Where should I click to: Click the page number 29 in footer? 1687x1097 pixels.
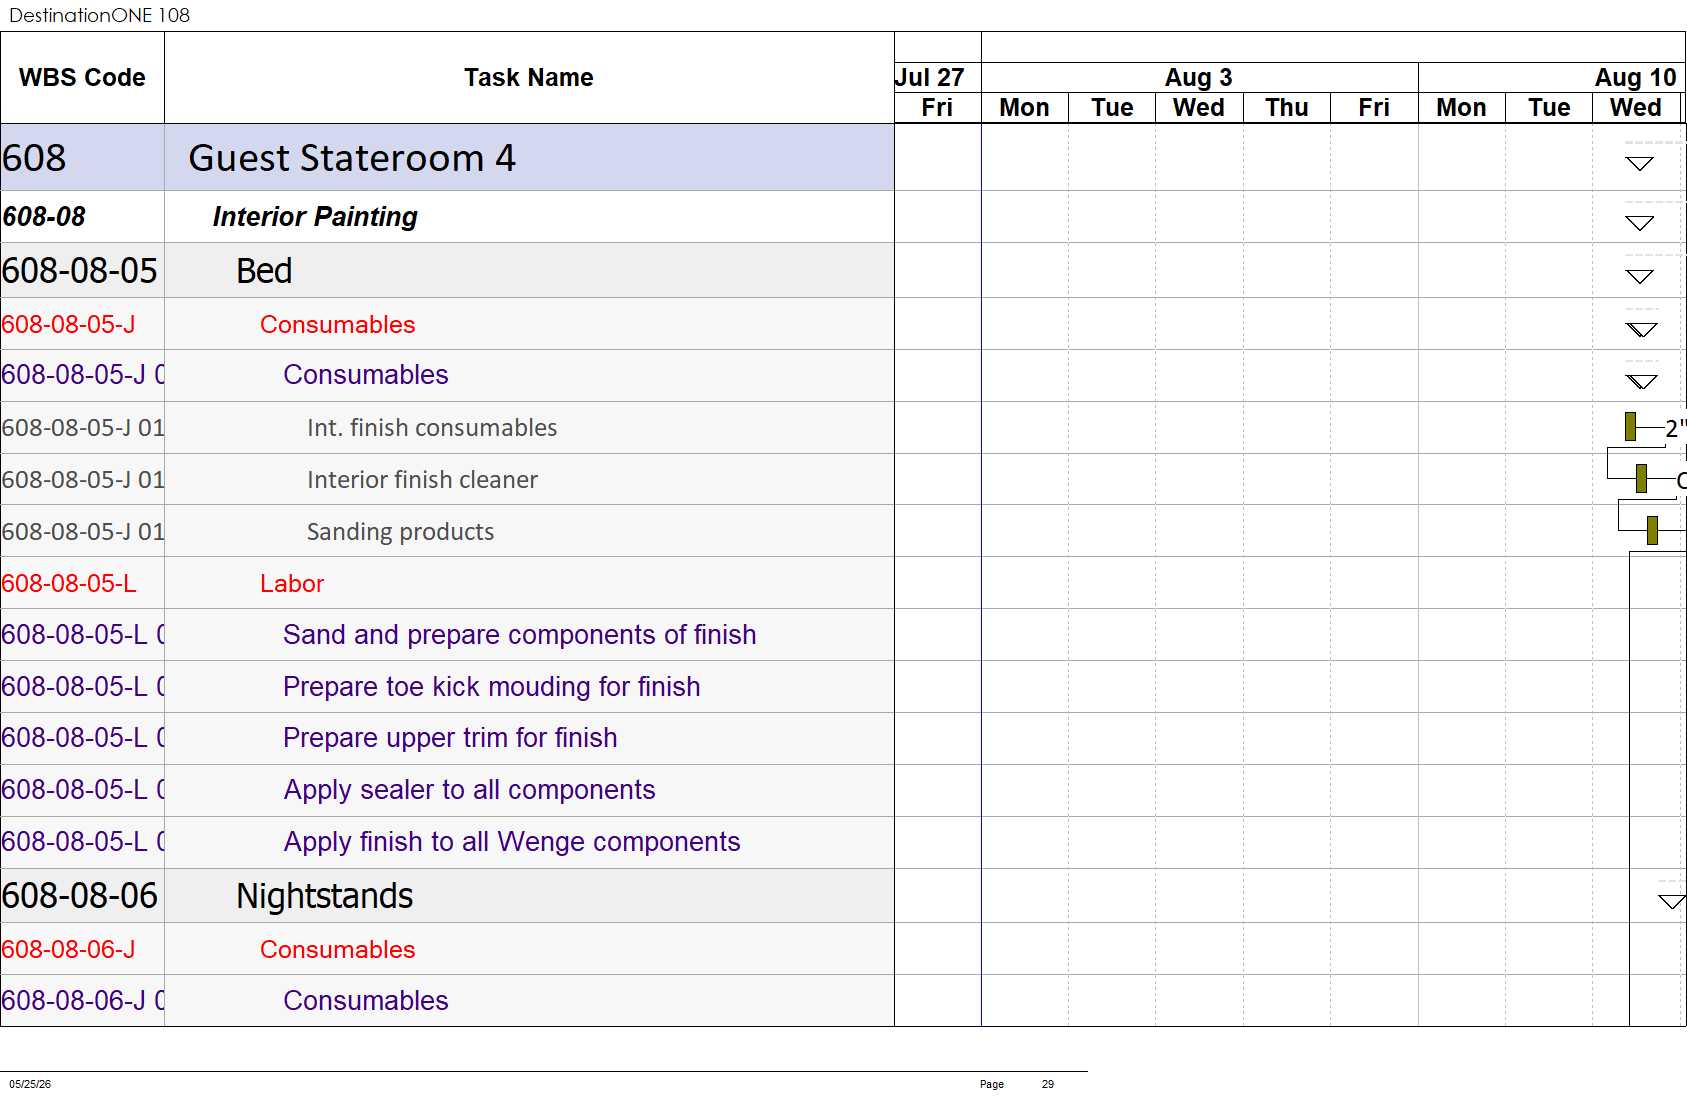point(1048,1084)
